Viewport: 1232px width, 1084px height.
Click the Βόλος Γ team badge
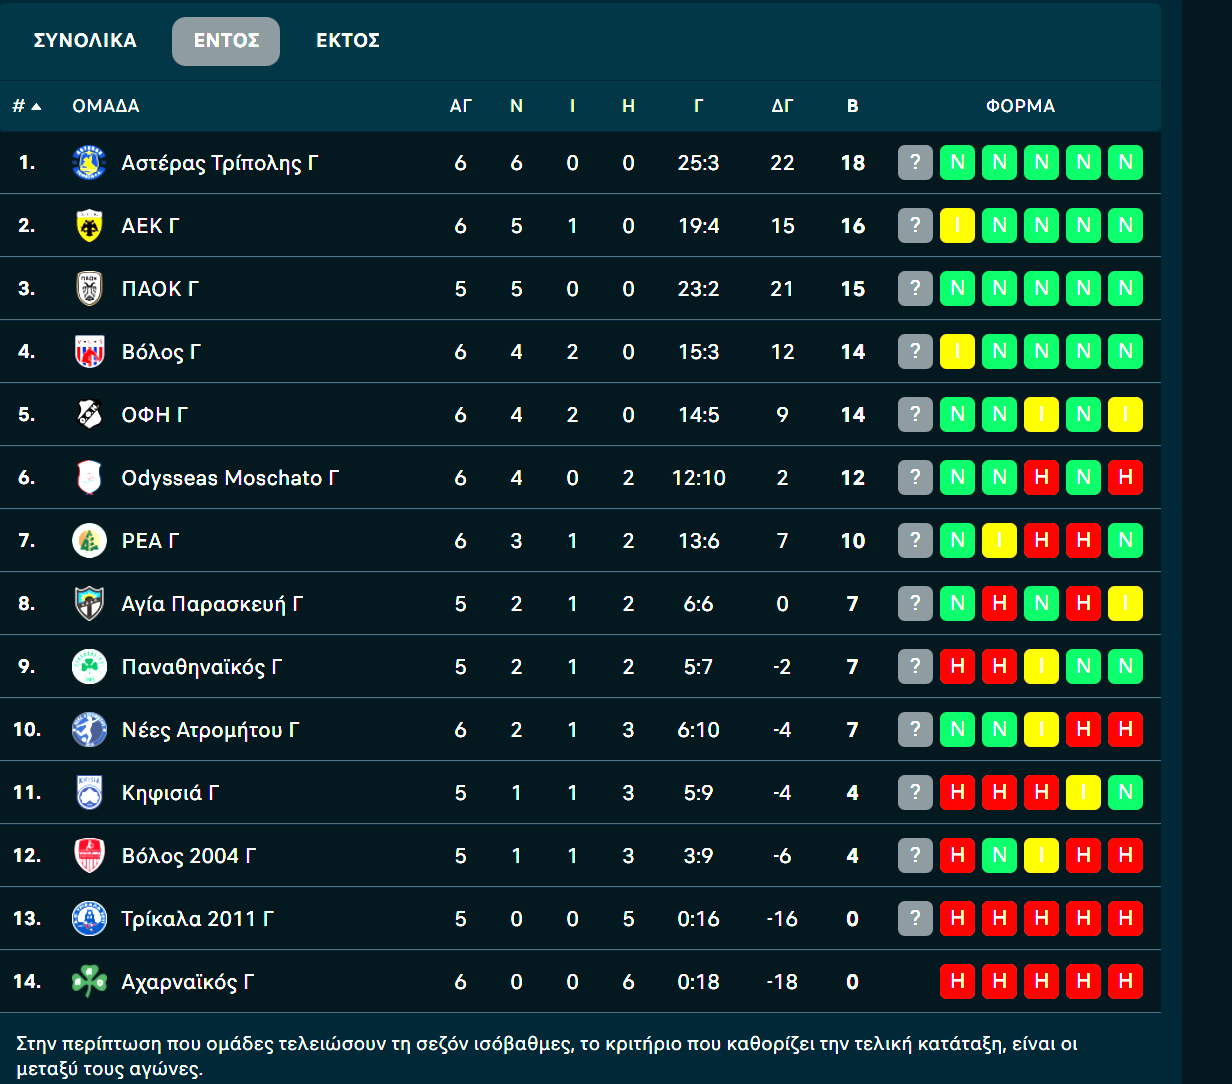(89, 352)
